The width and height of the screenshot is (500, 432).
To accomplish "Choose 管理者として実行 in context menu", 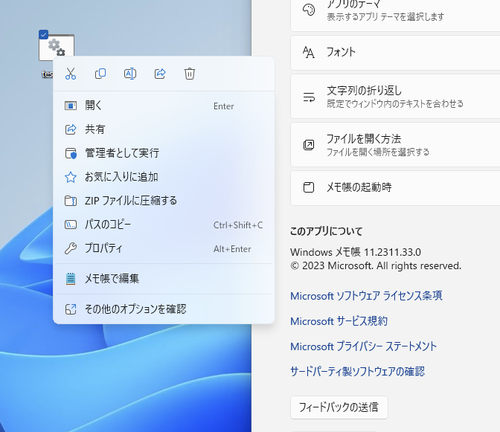I will click(x=163, y=153).
